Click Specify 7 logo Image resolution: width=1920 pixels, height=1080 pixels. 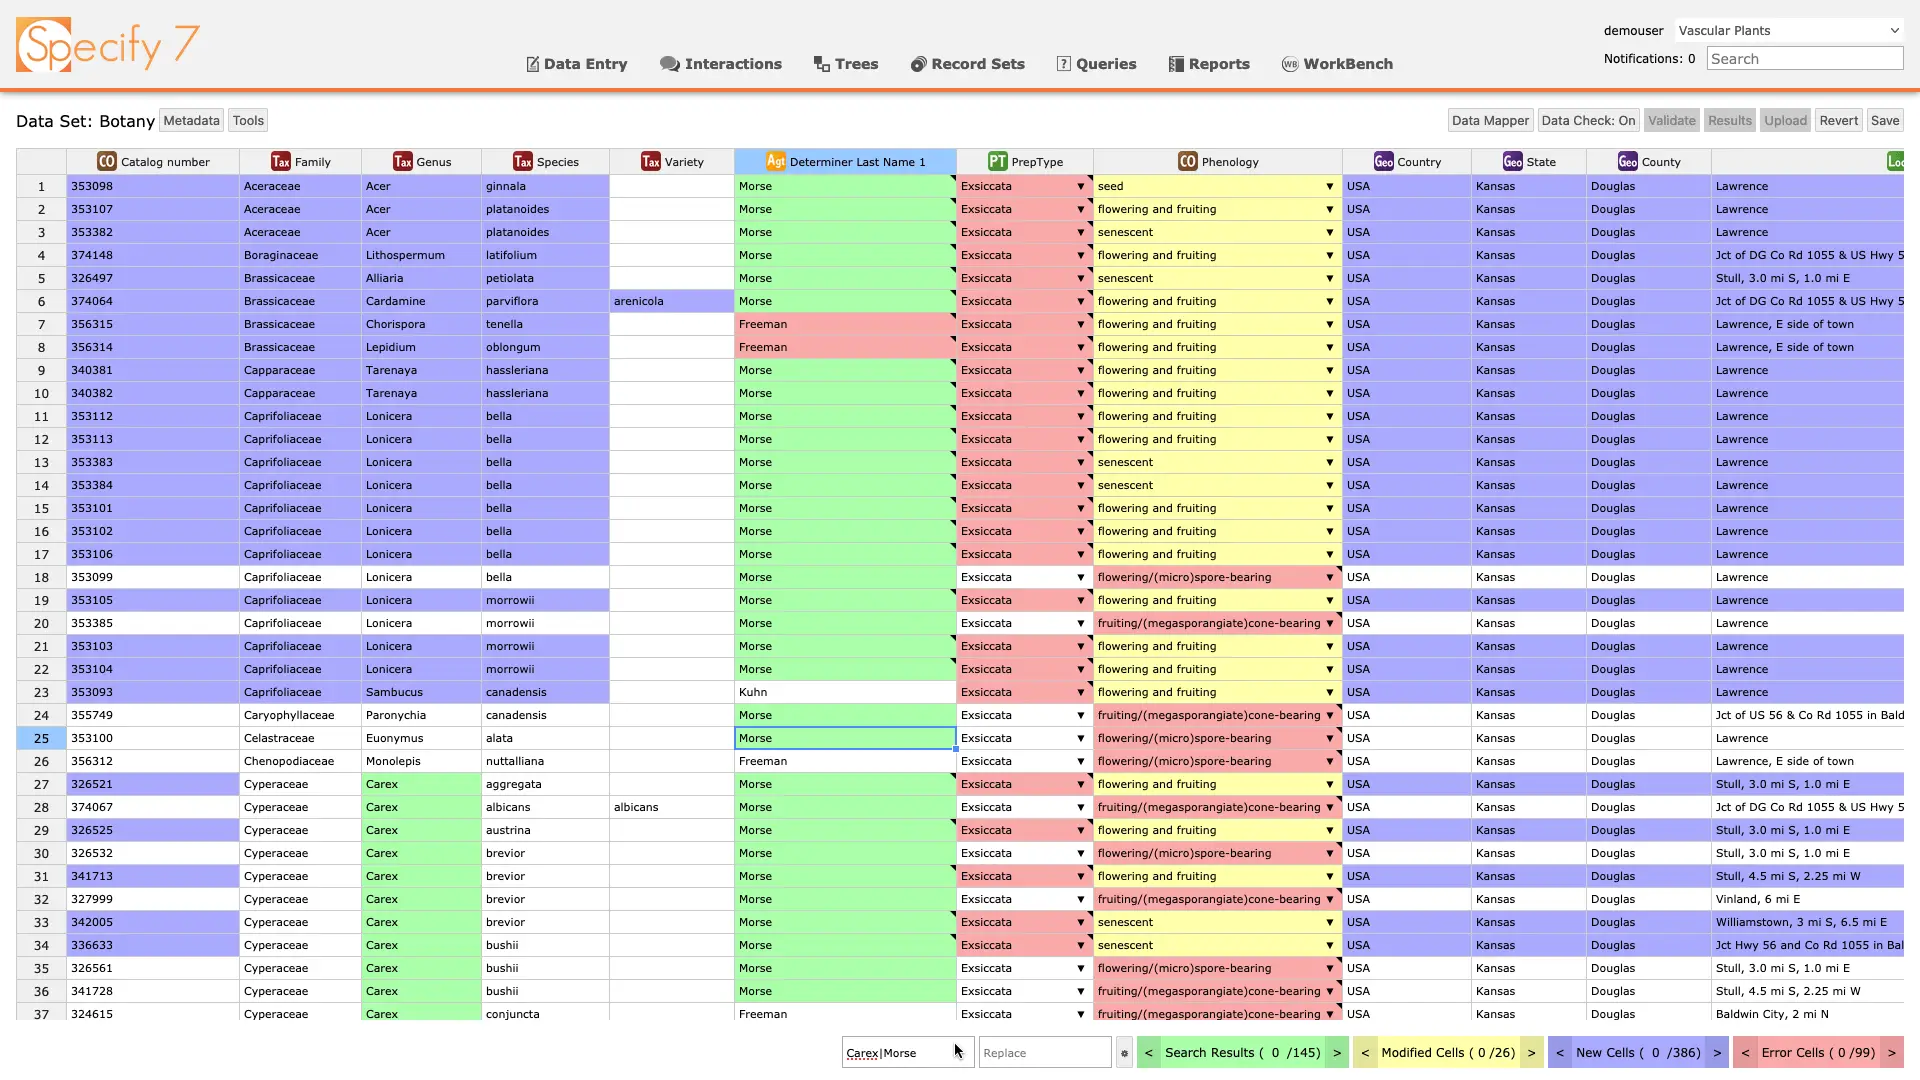click(107, 45)
